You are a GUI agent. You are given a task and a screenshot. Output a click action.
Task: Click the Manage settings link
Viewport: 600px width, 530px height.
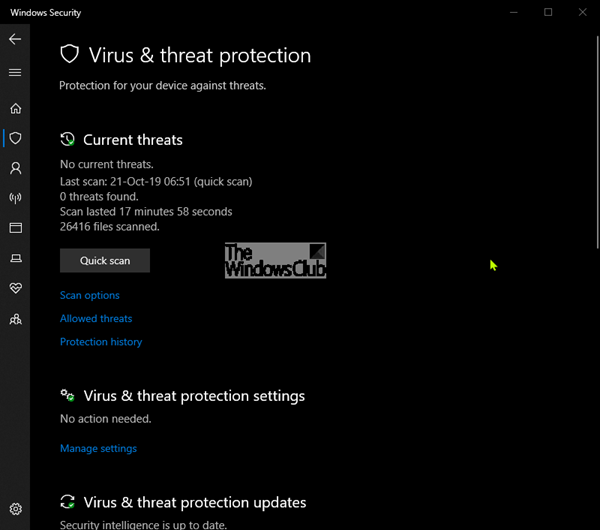pos(98,449)
